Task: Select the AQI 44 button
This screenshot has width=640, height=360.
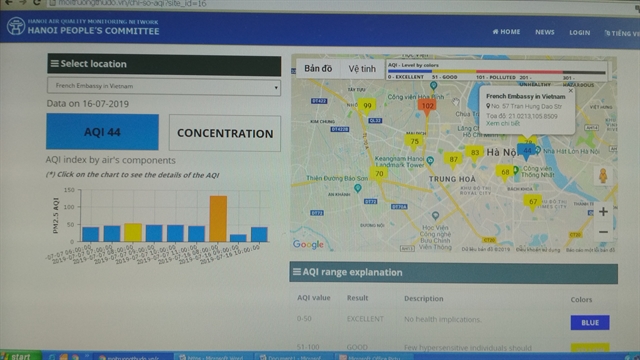Action: [x=102, y=132]
